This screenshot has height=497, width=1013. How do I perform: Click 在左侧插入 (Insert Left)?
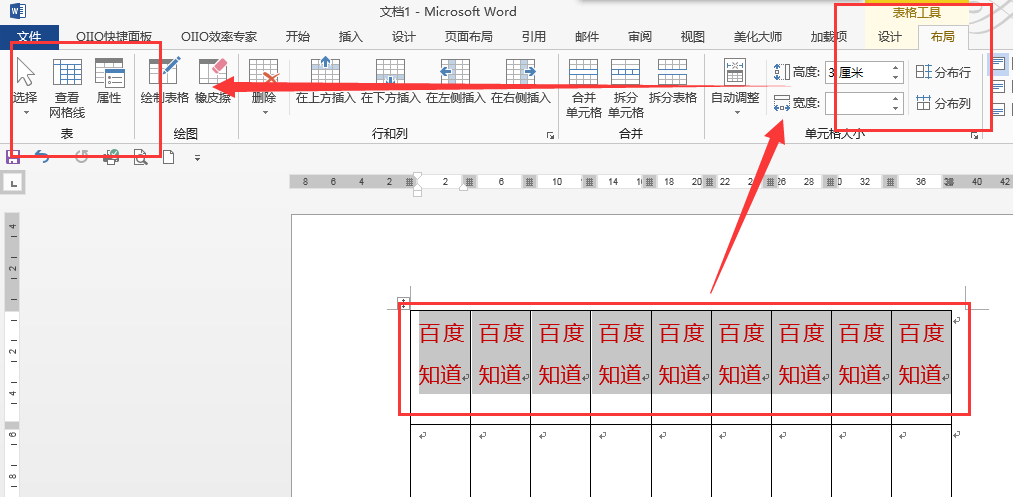pos(455,81)
